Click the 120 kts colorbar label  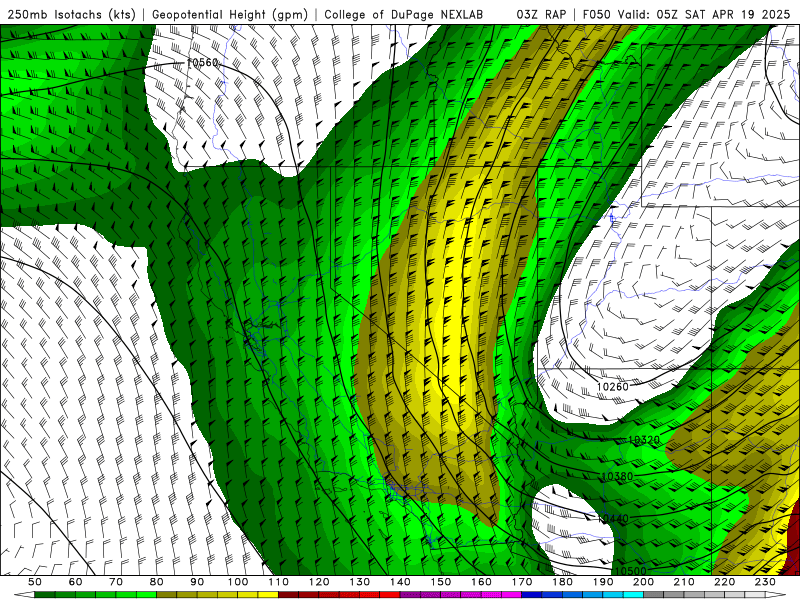click(319, 582)
